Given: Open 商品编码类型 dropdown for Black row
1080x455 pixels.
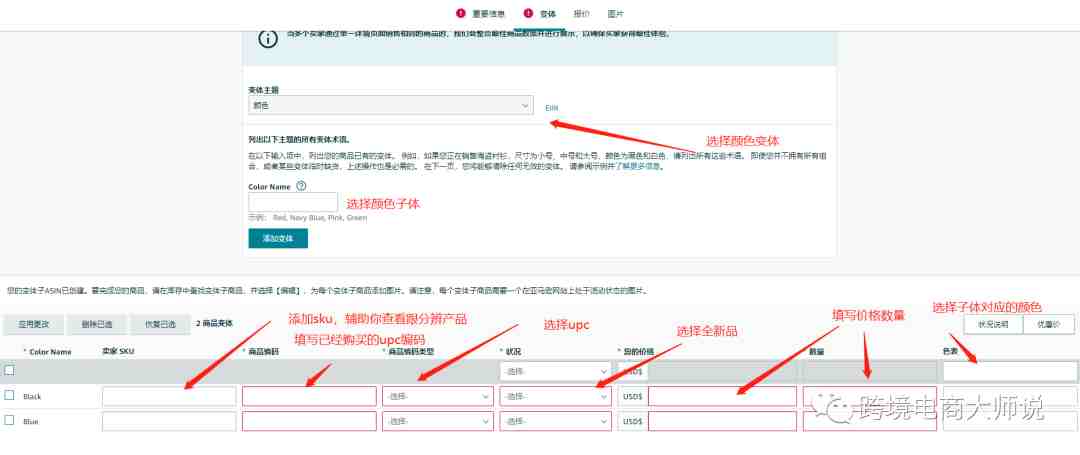Looking at the screenshot, I should (x=437, y=396).
